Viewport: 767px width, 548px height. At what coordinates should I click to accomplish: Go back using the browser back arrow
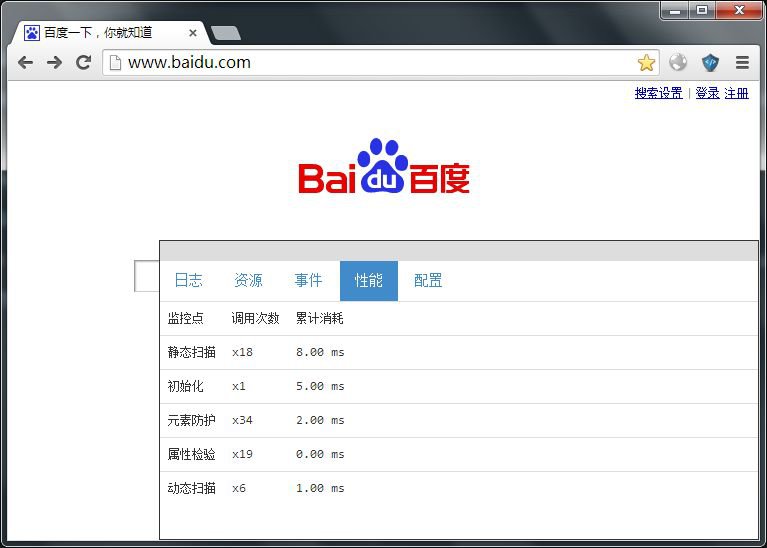click(x=25, y=62)
